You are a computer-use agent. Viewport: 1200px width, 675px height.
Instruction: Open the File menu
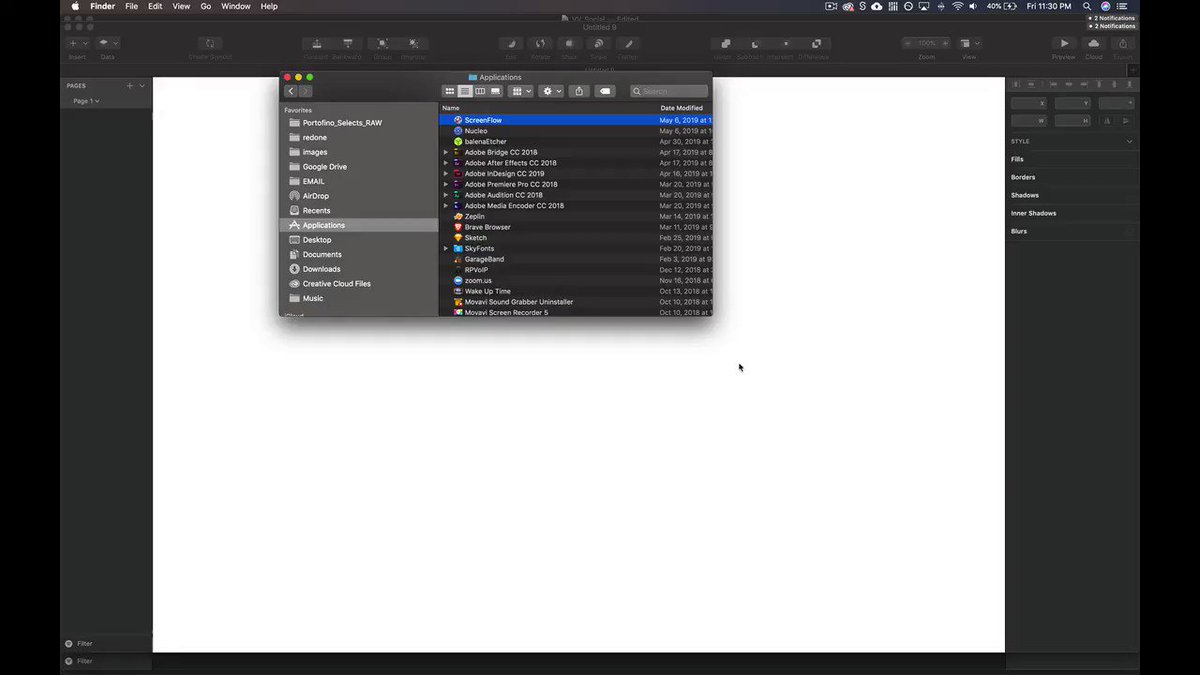(x=132, y=6)
